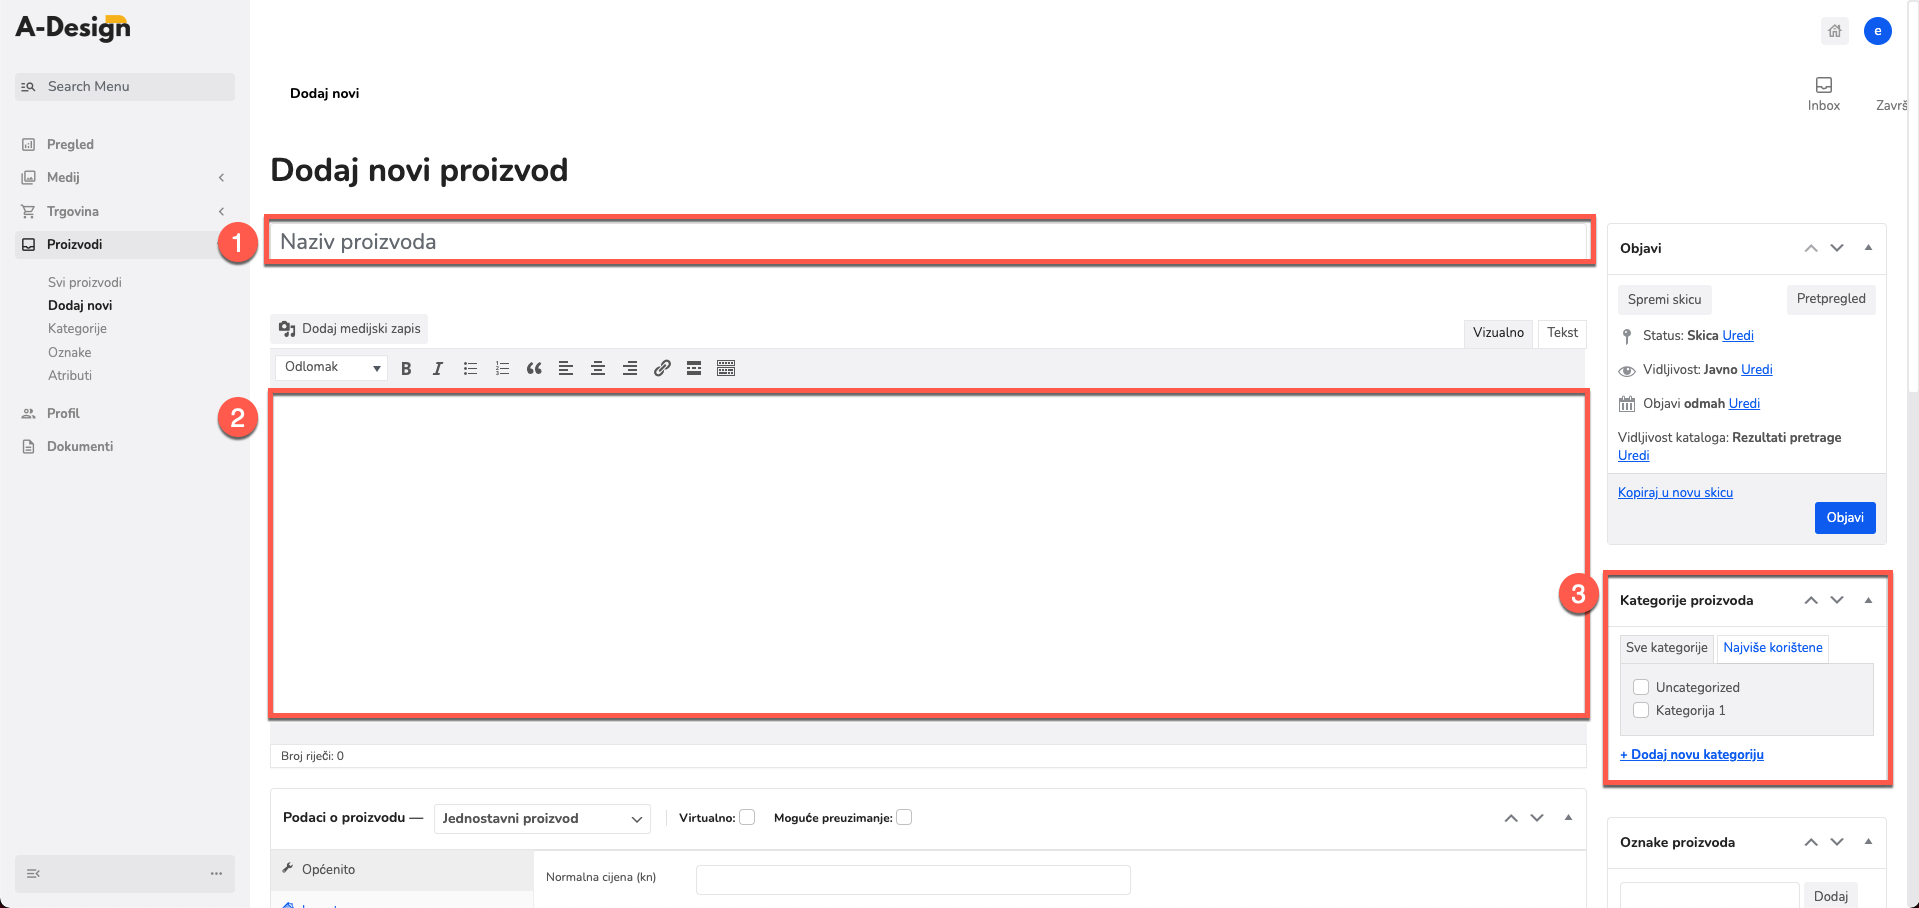Image resolution: width=1919 pixels, height=908 pixels.
Task: Click the Dodaj novu kategoriju link
Action: (x=1692, y=755)
